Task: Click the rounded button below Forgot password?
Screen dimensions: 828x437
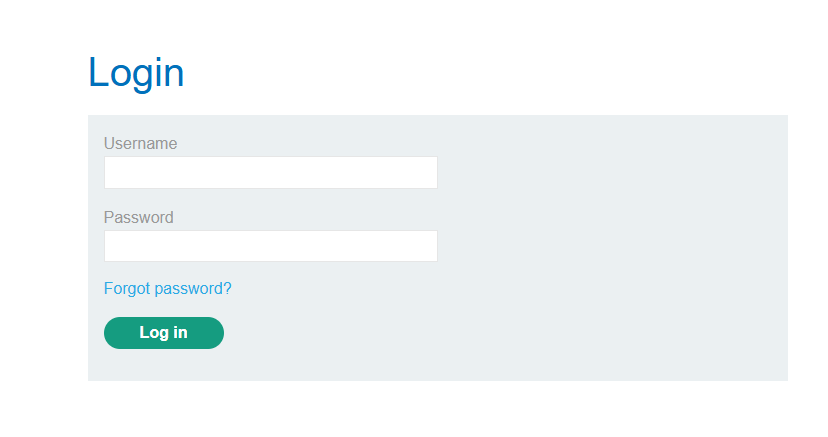Action: click(163, 333)
